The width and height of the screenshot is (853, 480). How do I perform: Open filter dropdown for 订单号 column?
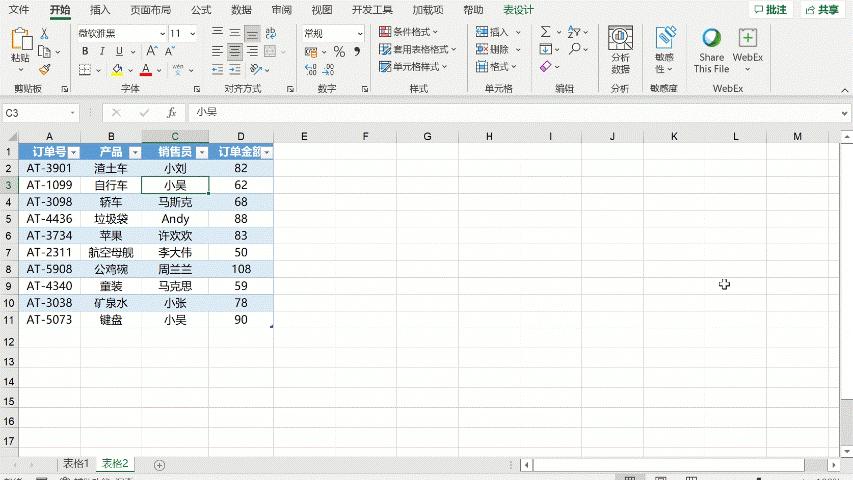[73, 152]
